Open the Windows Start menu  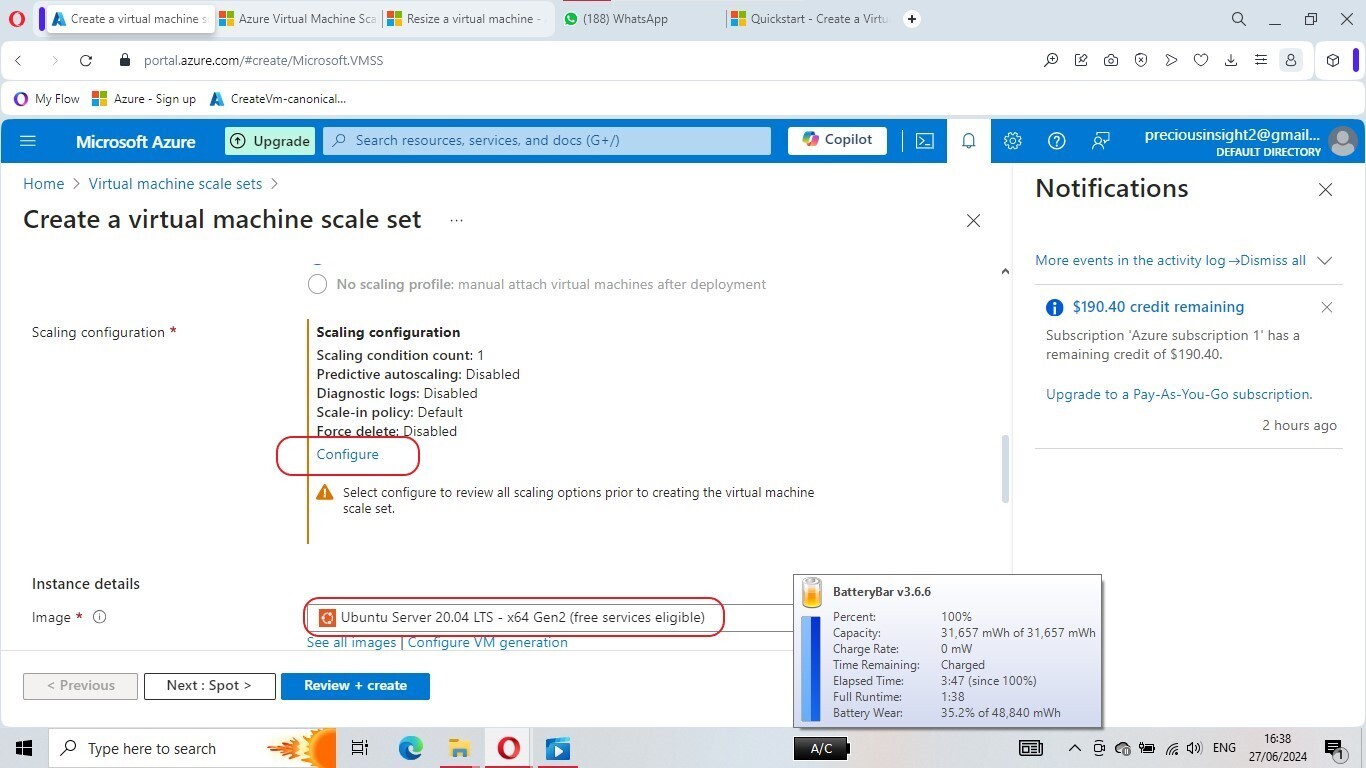pyautogui.click(x=23, y=748)
